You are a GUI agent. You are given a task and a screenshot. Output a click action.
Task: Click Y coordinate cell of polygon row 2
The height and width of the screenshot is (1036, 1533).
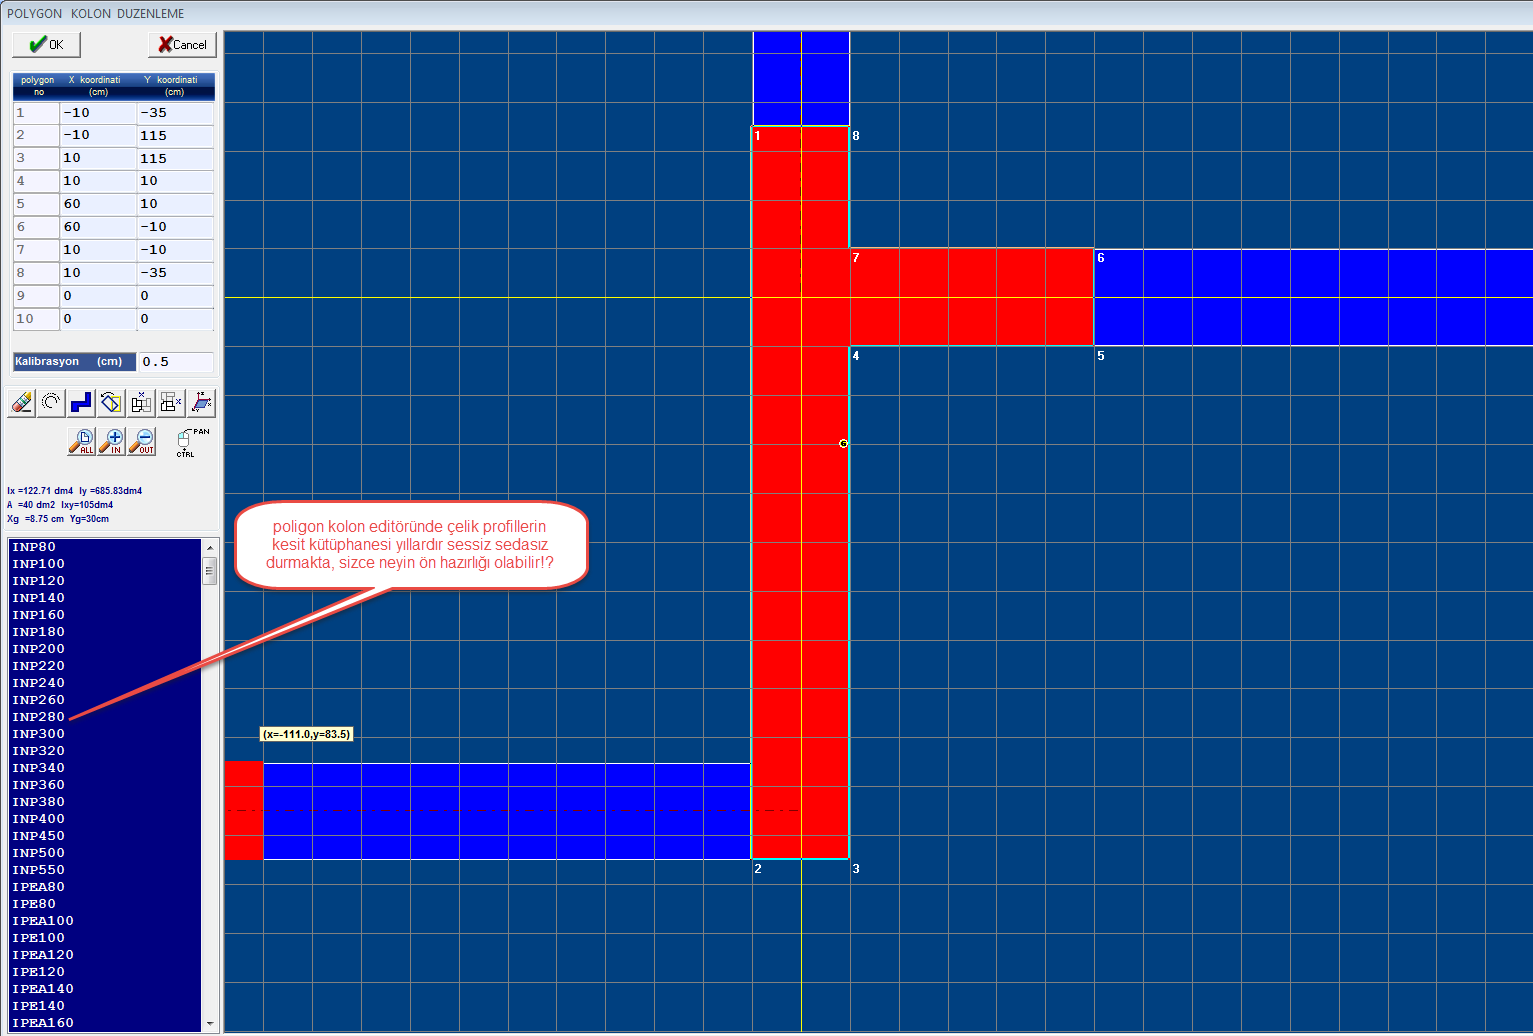(x=175, y=136)
